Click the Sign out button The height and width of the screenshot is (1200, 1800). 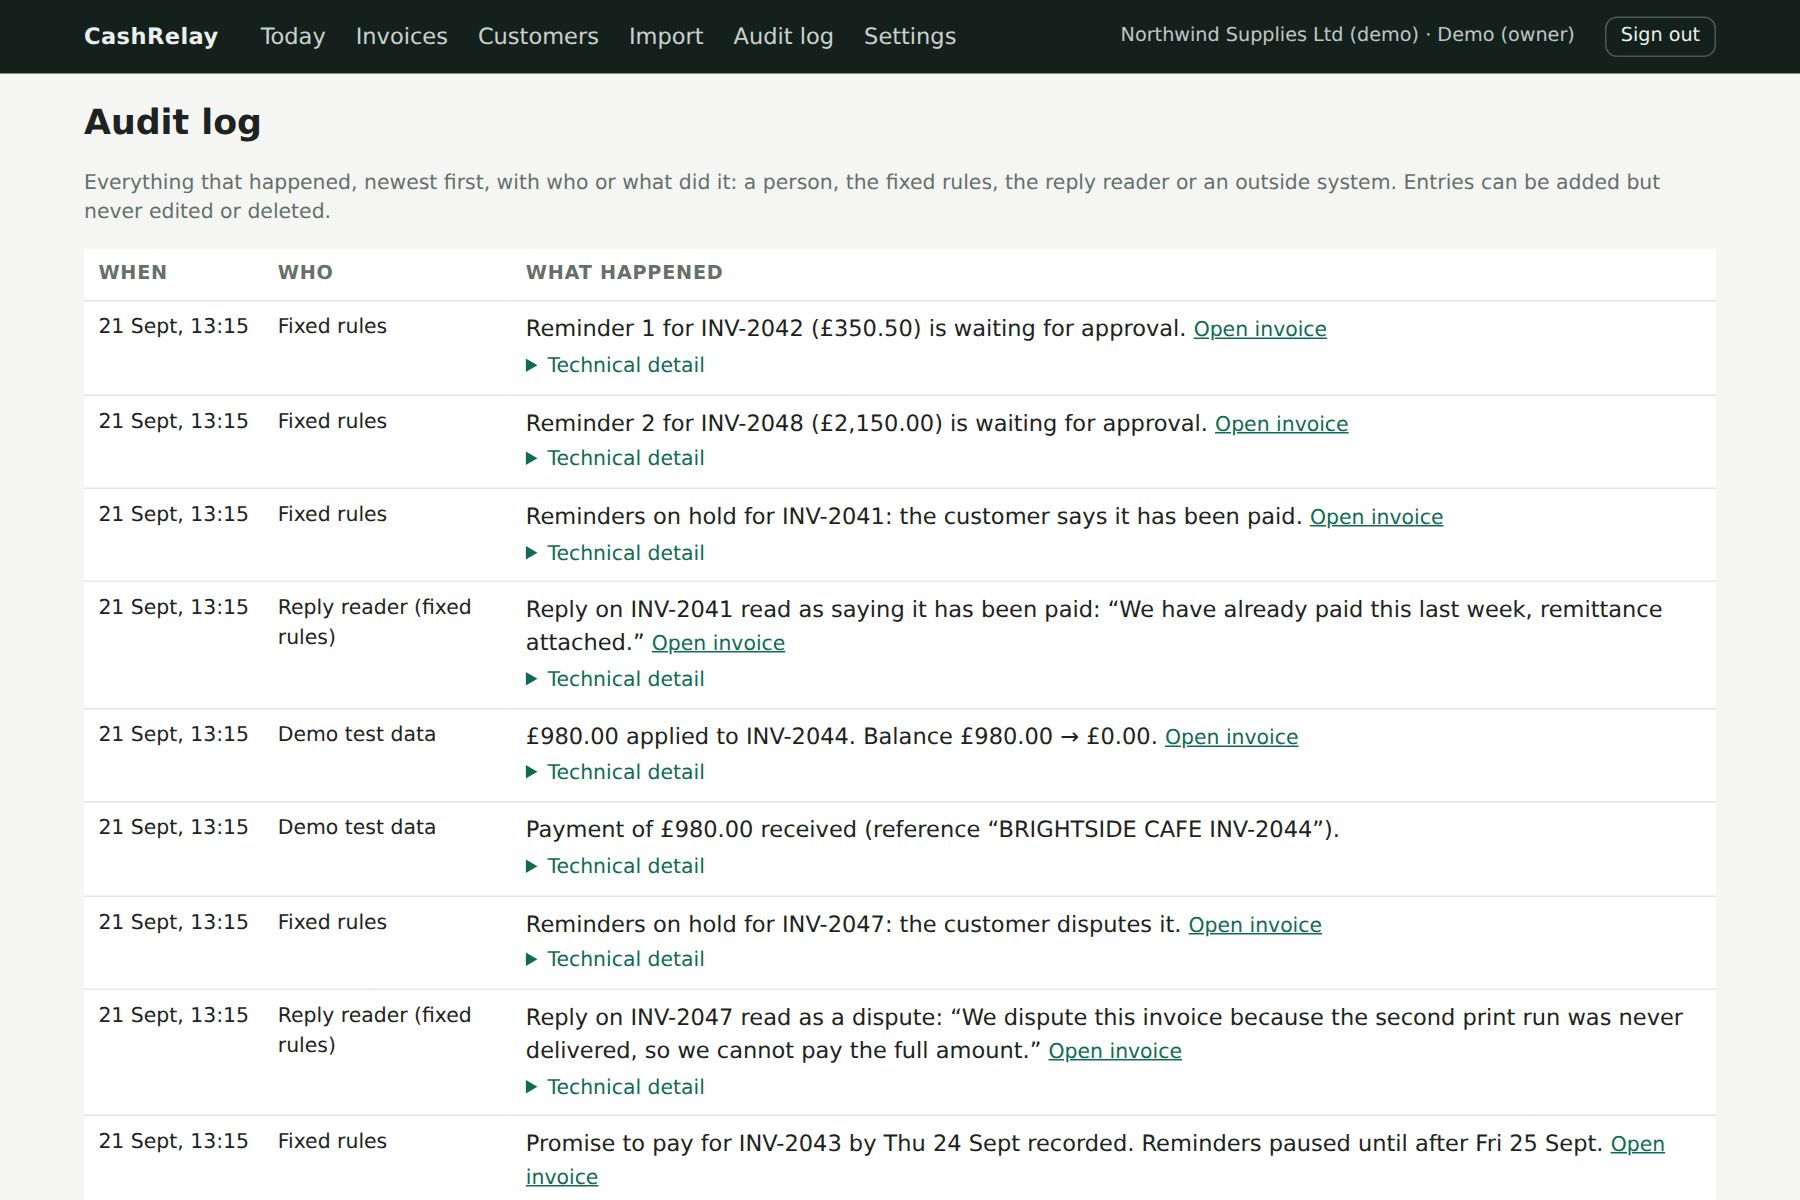point(1660,36)
